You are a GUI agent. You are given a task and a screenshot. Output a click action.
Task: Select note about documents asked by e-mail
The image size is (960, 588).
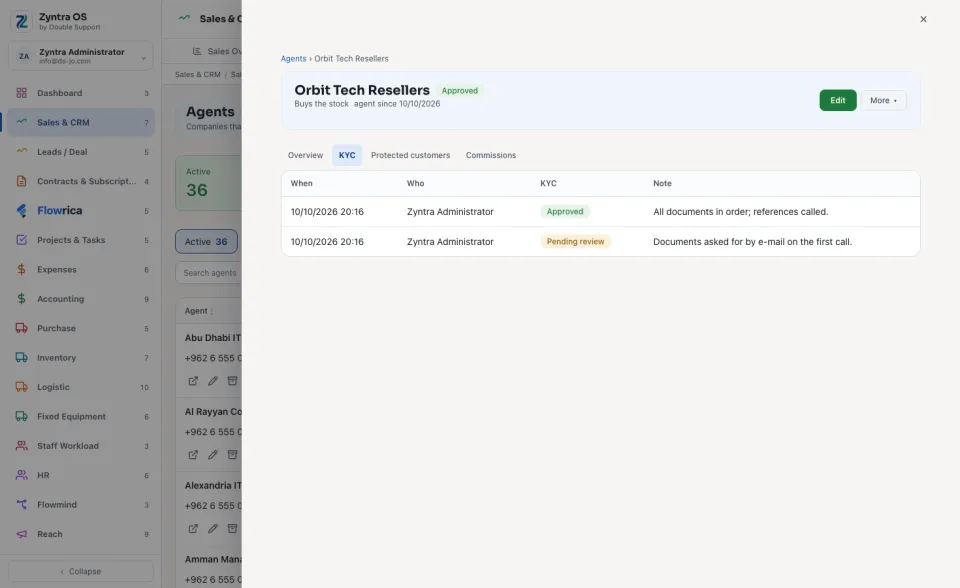(x=752, y=242)
